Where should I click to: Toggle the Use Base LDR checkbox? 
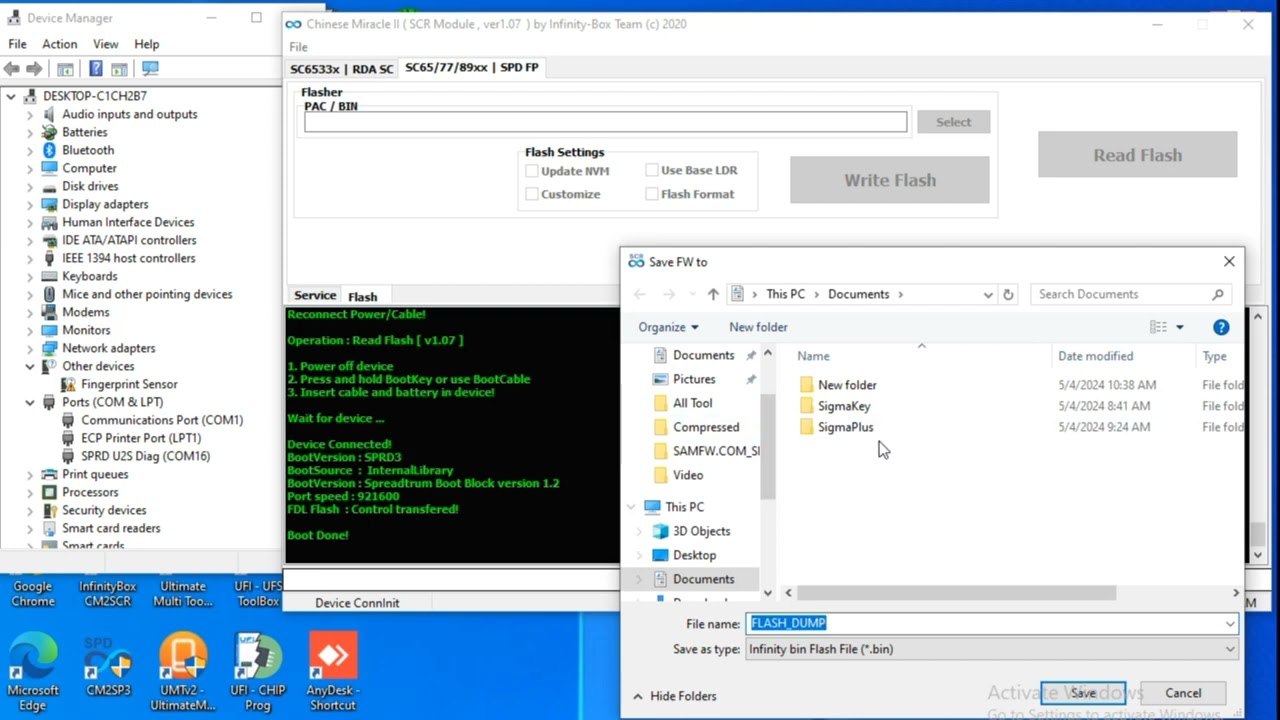(652, 170)
